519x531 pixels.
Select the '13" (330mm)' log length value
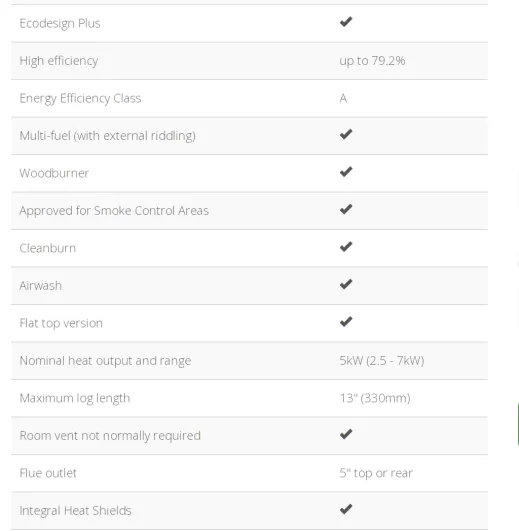click(375, 398)
